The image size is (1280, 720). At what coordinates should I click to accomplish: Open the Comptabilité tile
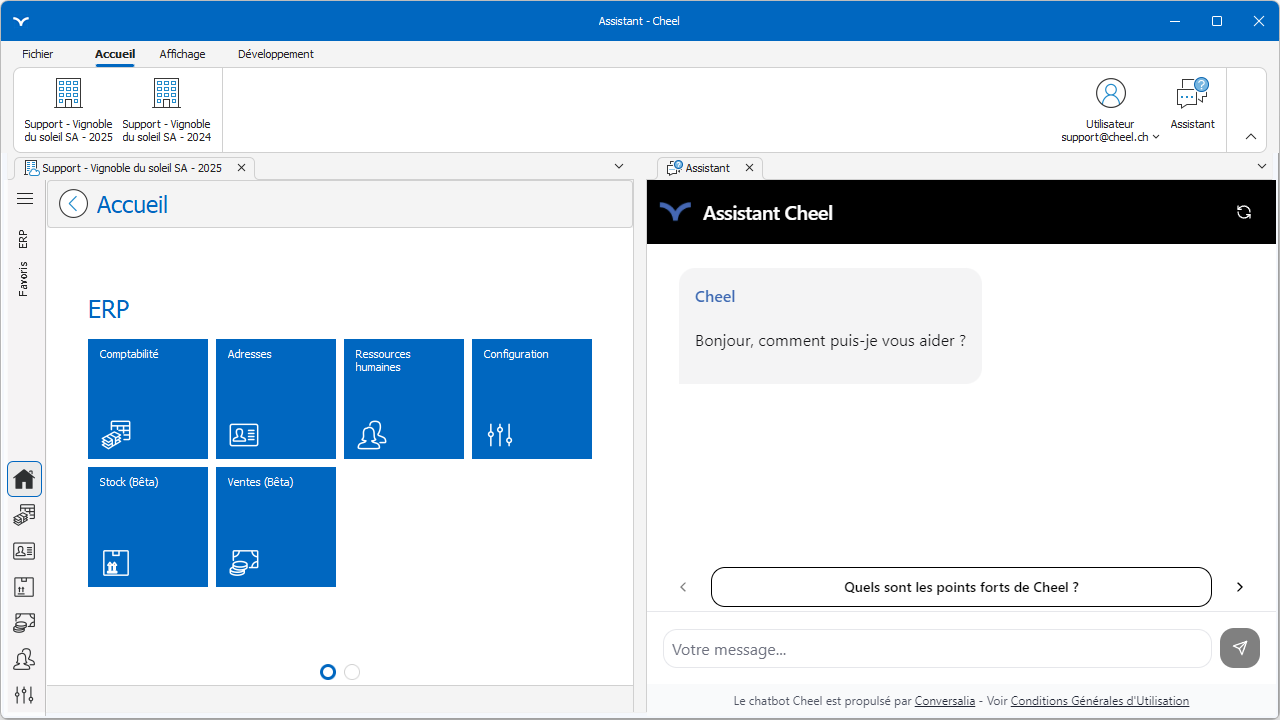pos(148,399)
